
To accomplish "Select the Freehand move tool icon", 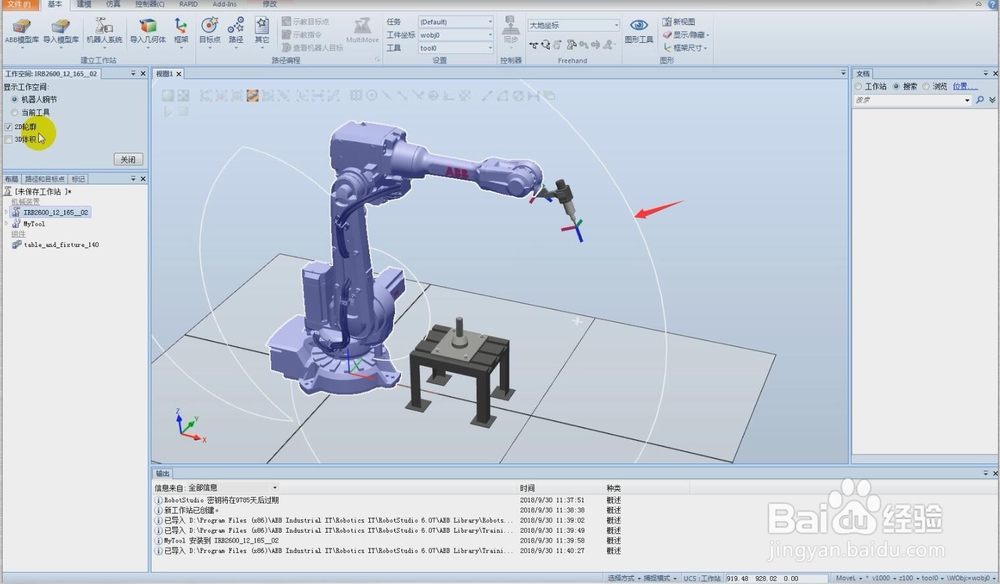I will (x=533, y=45).
